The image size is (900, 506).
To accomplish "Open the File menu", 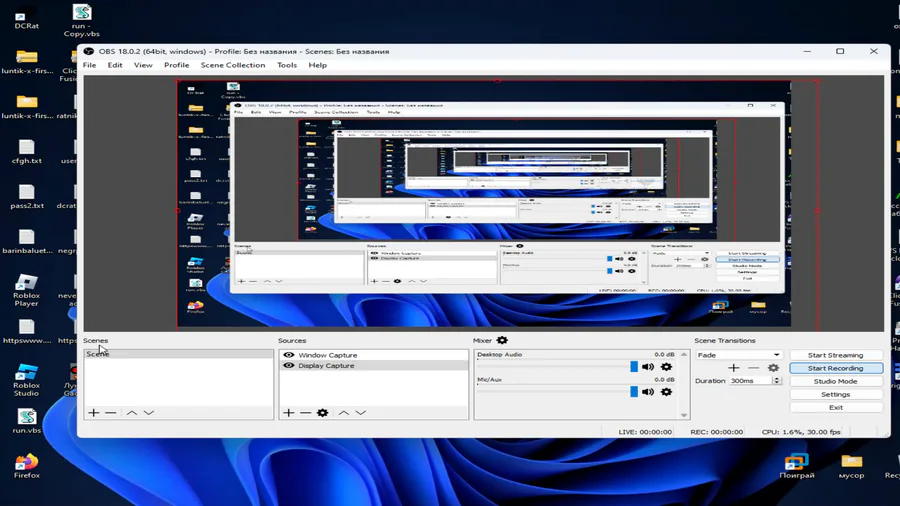I will pyautogui.click(x=90, y=65).
